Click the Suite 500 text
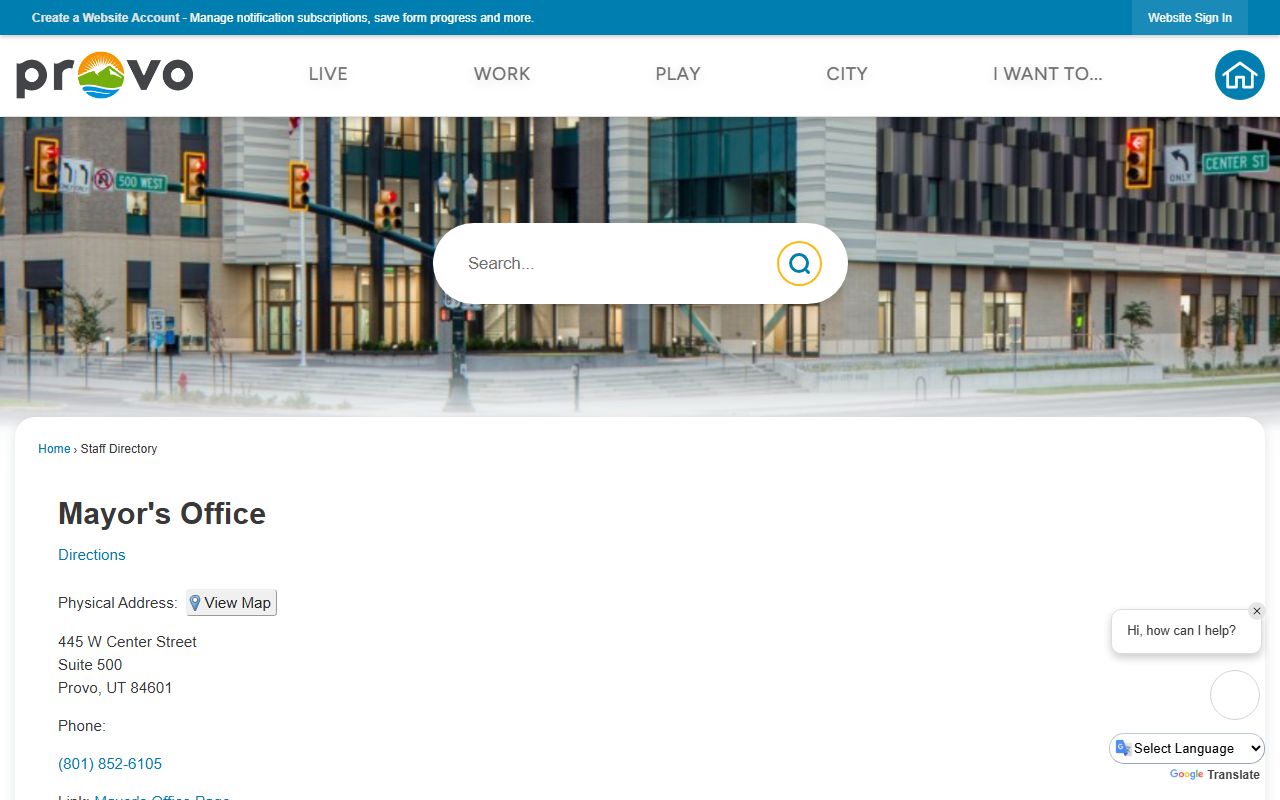The height and width of the screenshot is (800, 1280). coord(90,665)
